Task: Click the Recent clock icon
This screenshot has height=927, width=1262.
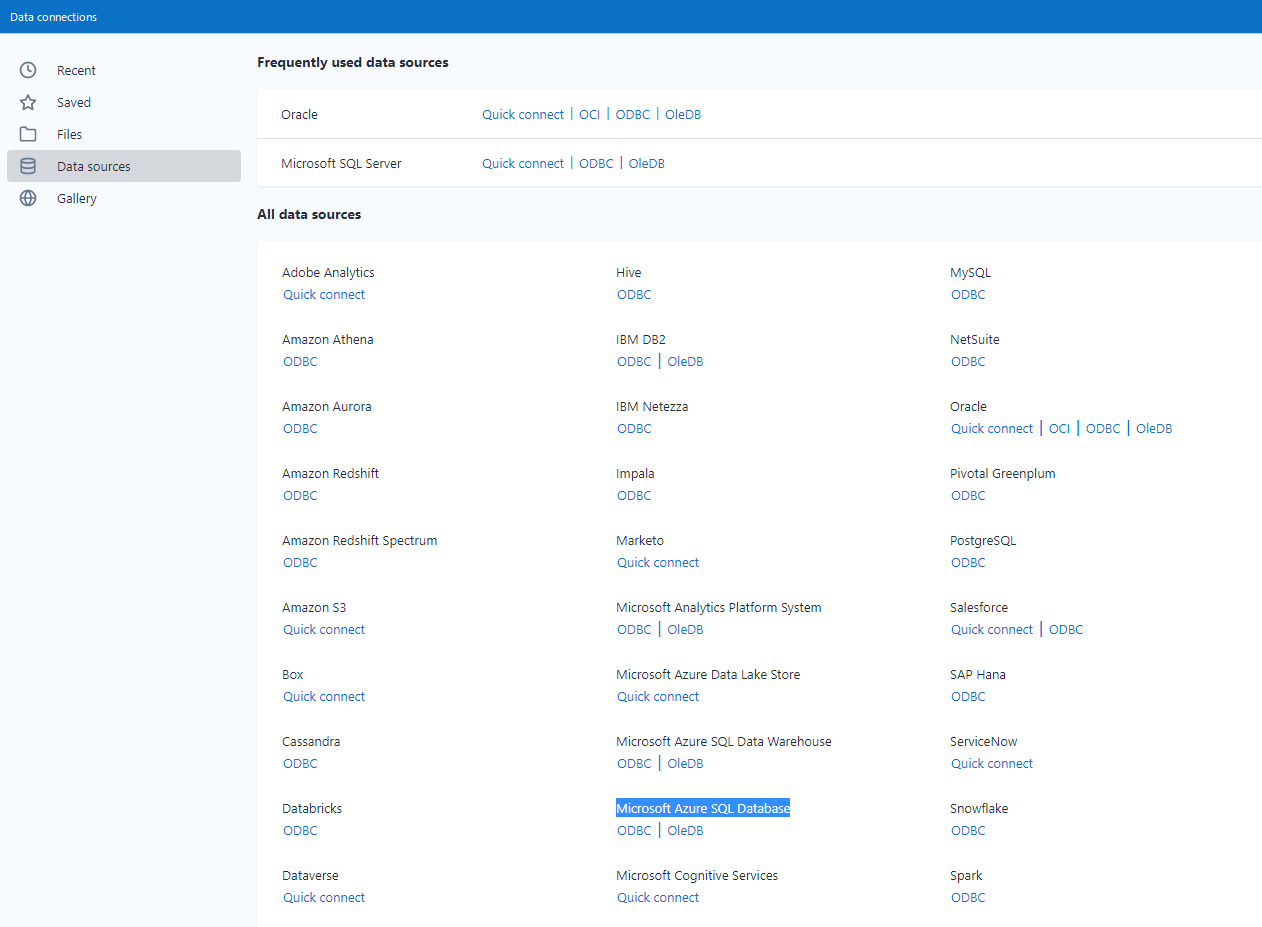Action: pos(28,70)
